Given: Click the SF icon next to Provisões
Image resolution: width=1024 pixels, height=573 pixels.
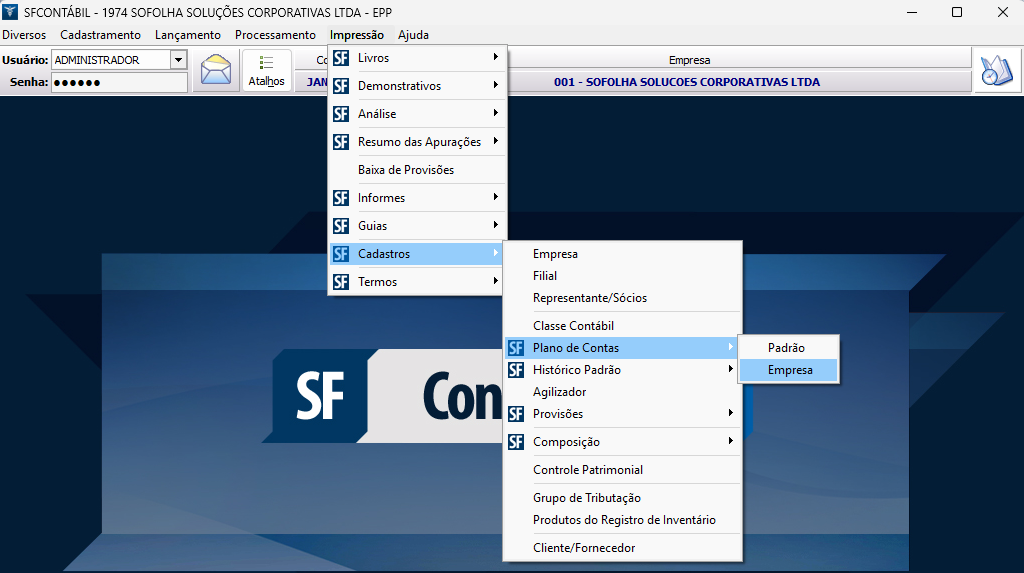Looking at the screenshot, I should tap(516, 414).
